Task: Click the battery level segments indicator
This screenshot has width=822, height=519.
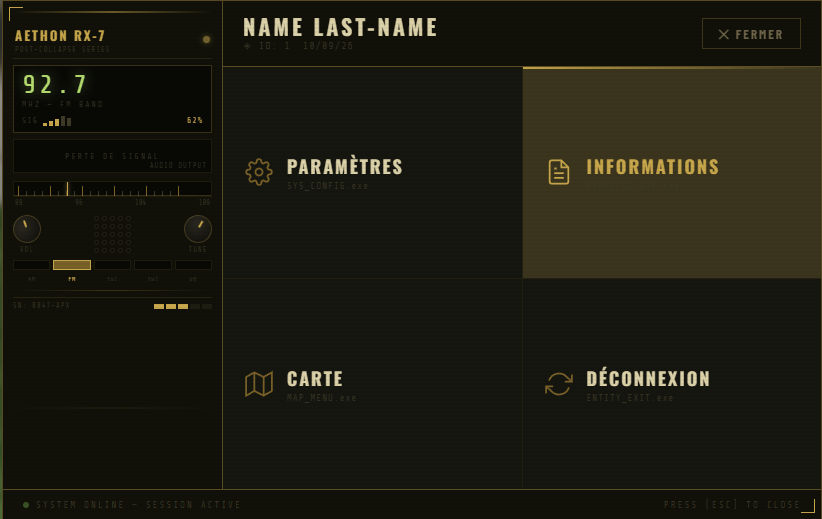Action: (x=182, y=306)
